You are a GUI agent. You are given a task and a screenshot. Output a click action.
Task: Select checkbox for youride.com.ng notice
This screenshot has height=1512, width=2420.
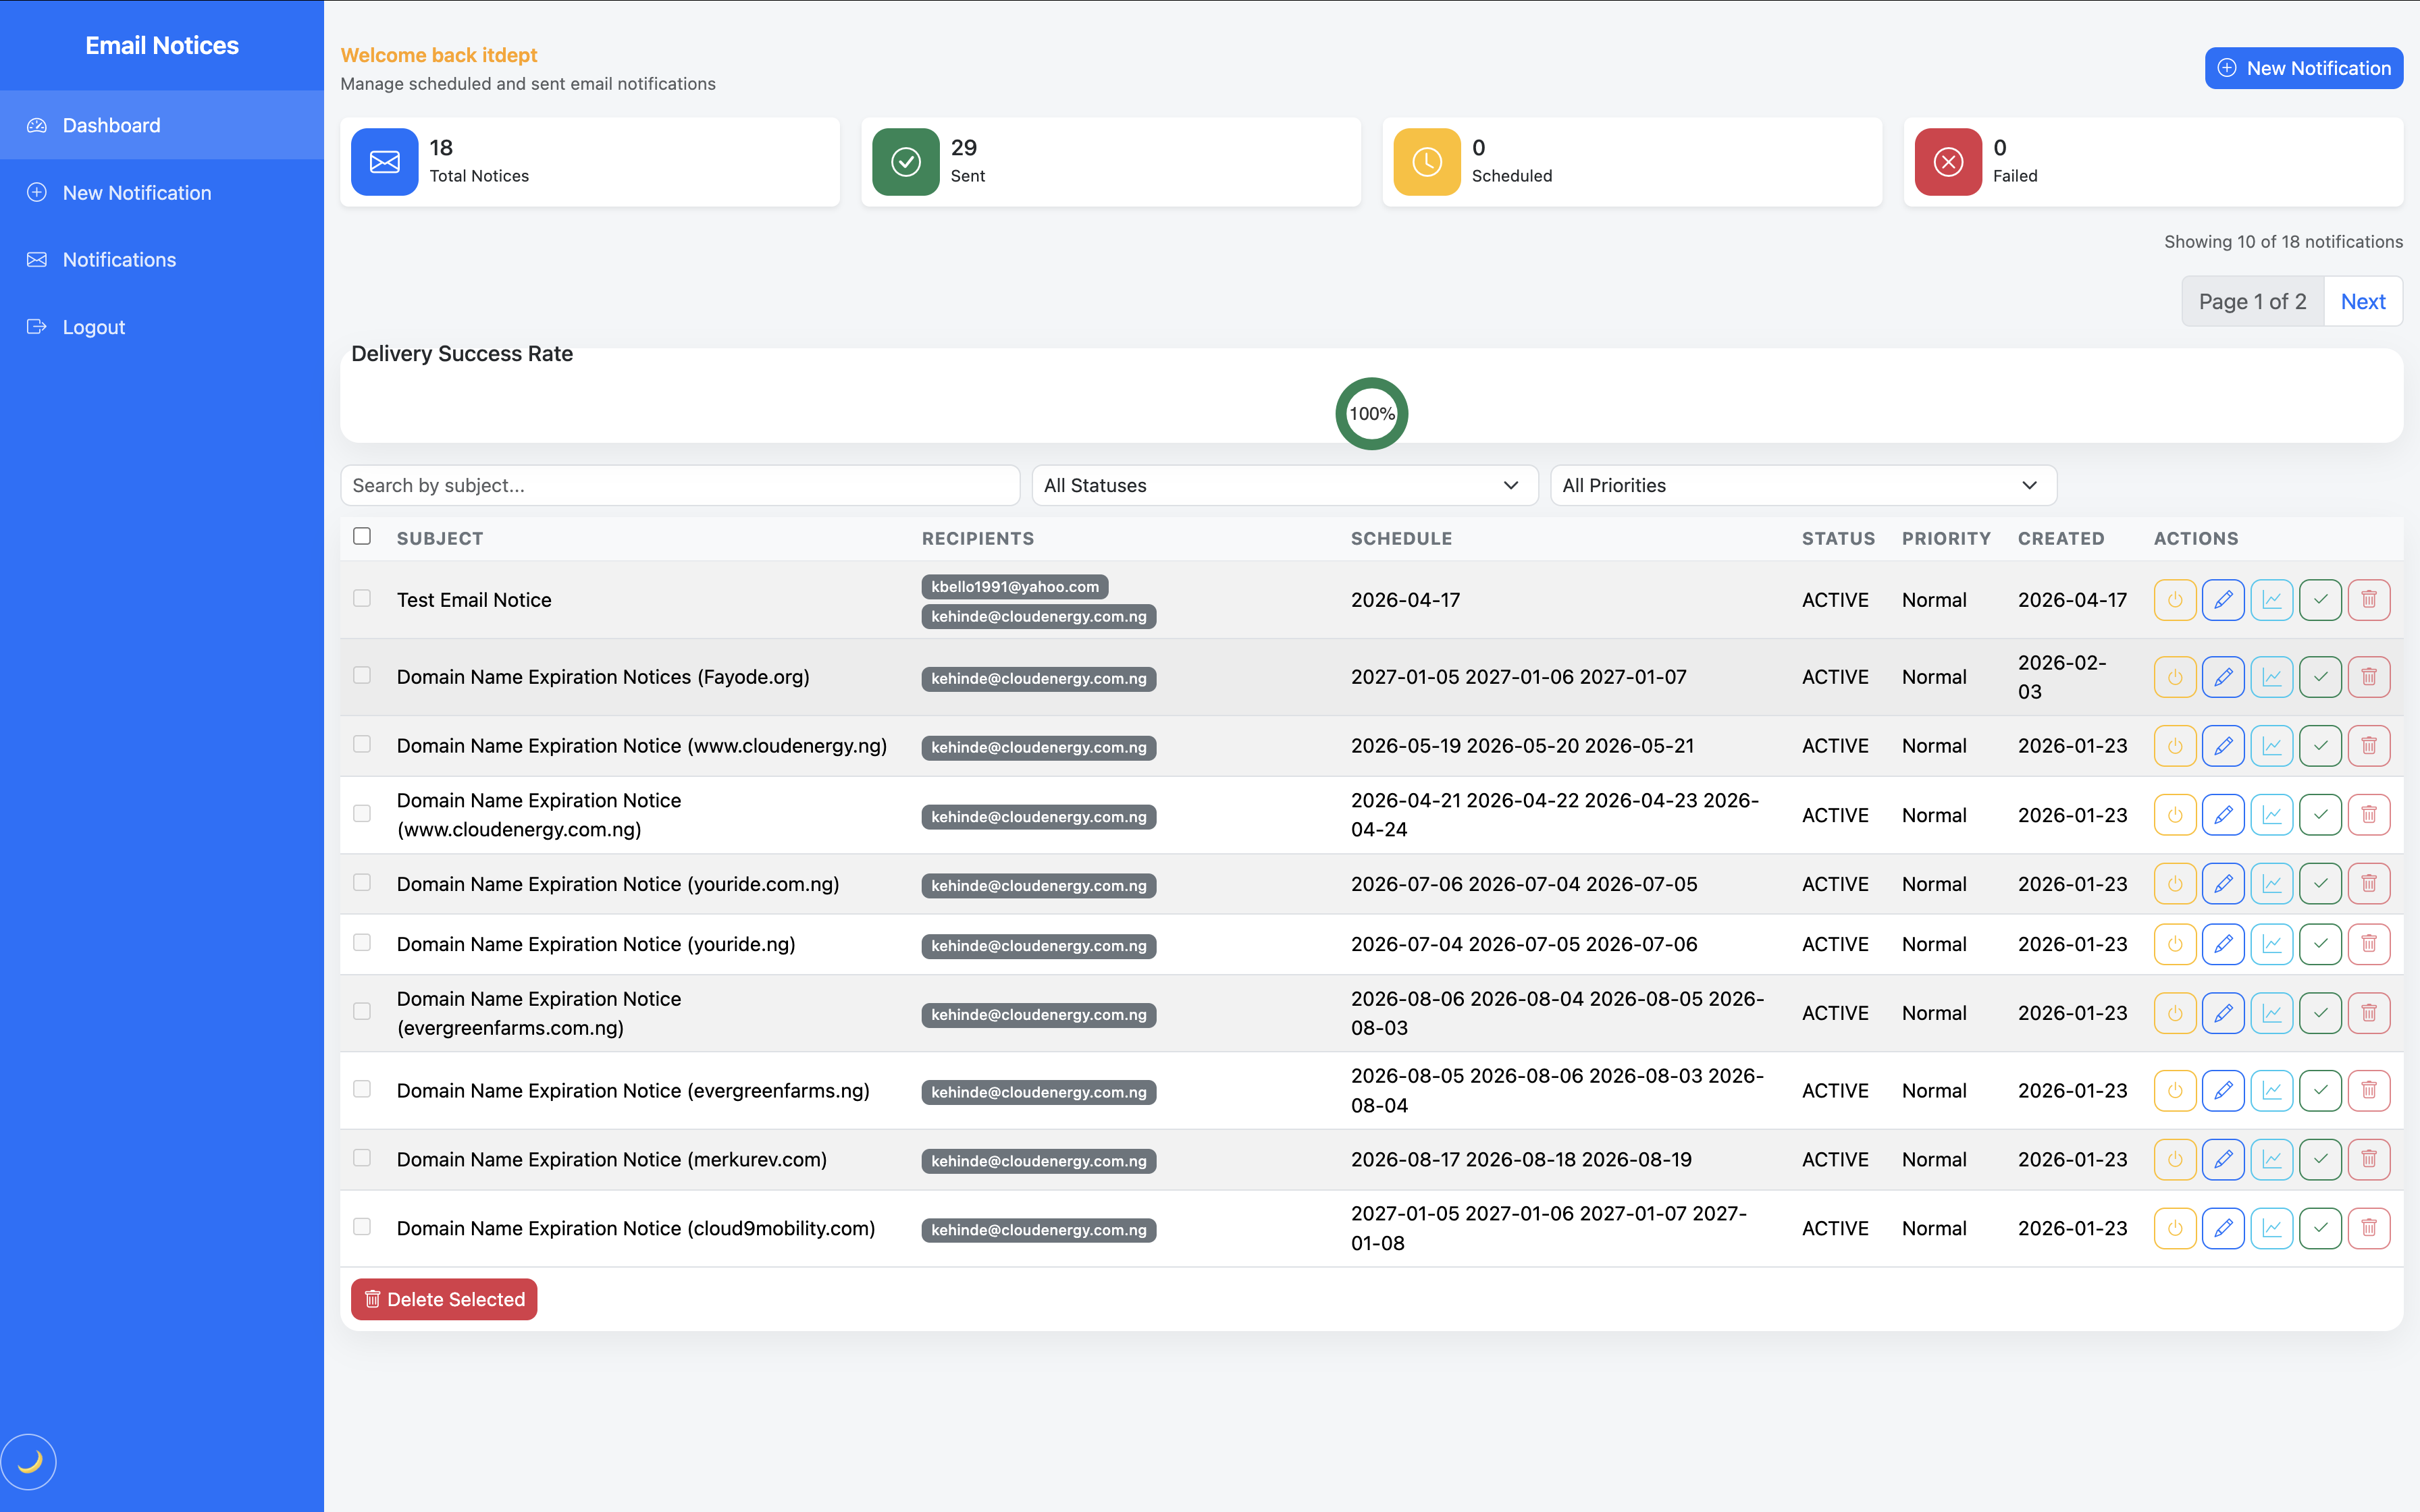point(362,882)
